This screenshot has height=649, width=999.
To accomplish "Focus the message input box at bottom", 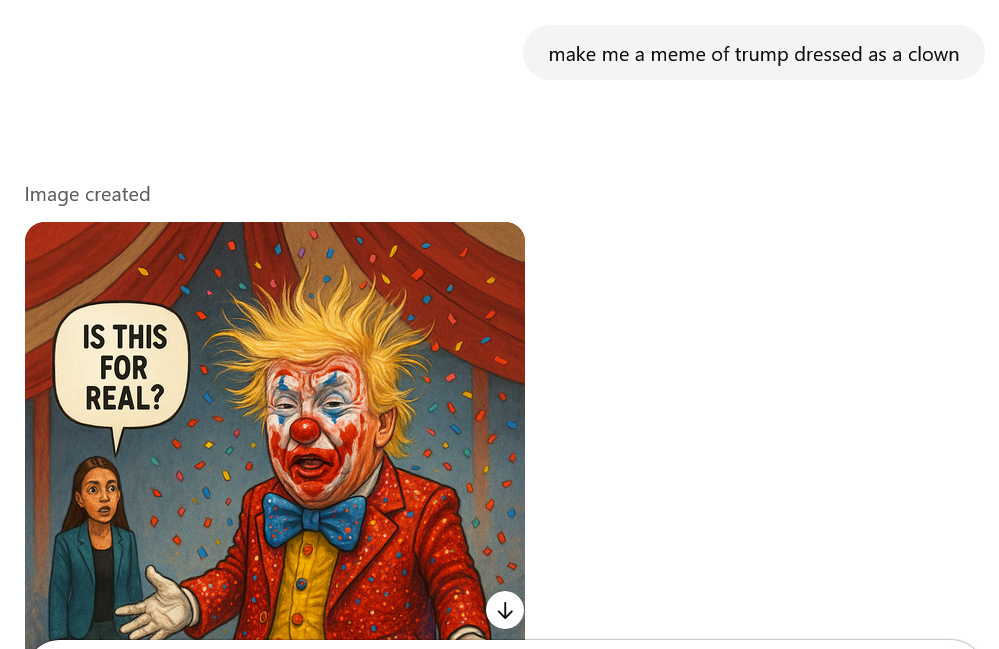I will click(503, 645).
